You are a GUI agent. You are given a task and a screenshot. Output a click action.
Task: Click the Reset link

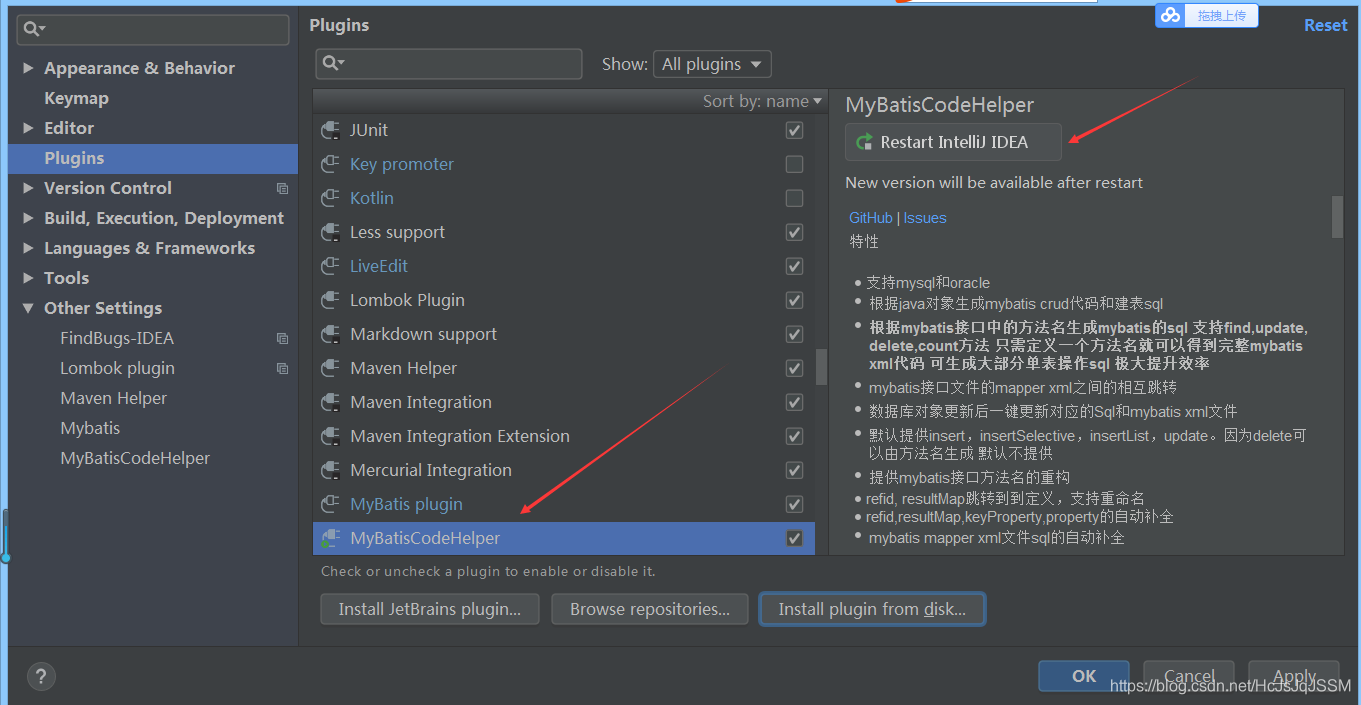pyautogui.click(x=1325, y=26)
